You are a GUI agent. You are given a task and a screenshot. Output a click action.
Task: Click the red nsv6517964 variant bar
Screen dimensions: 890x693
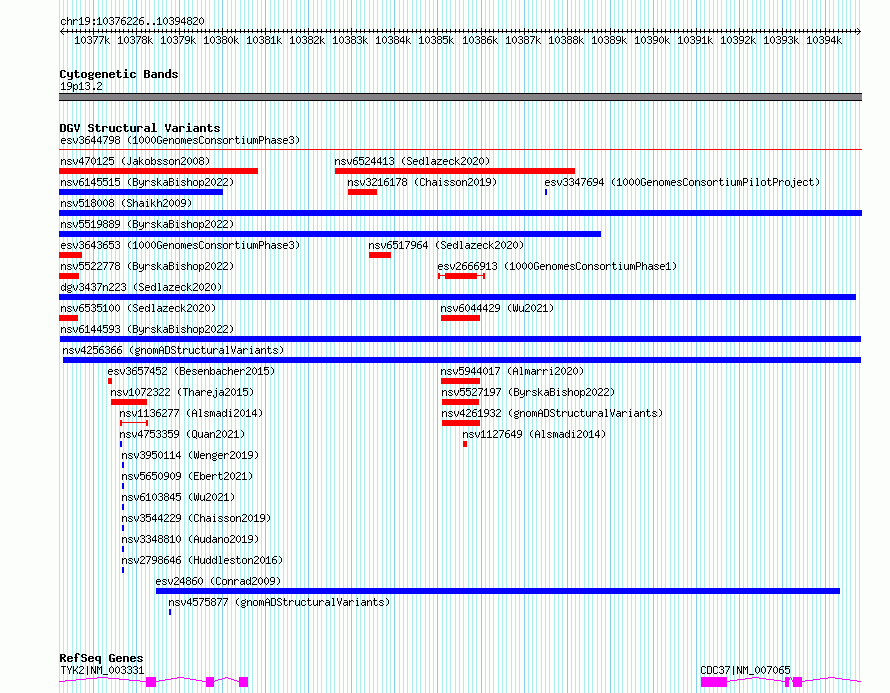(x=380, y=255)
